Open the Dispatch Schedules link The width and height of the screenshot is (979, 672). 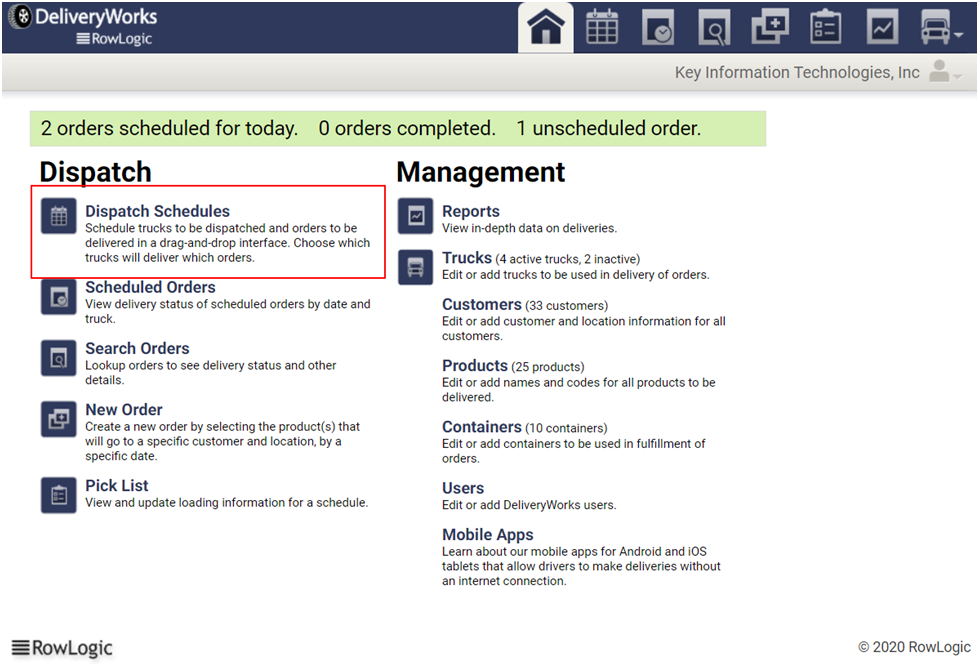tap(157, 211)
